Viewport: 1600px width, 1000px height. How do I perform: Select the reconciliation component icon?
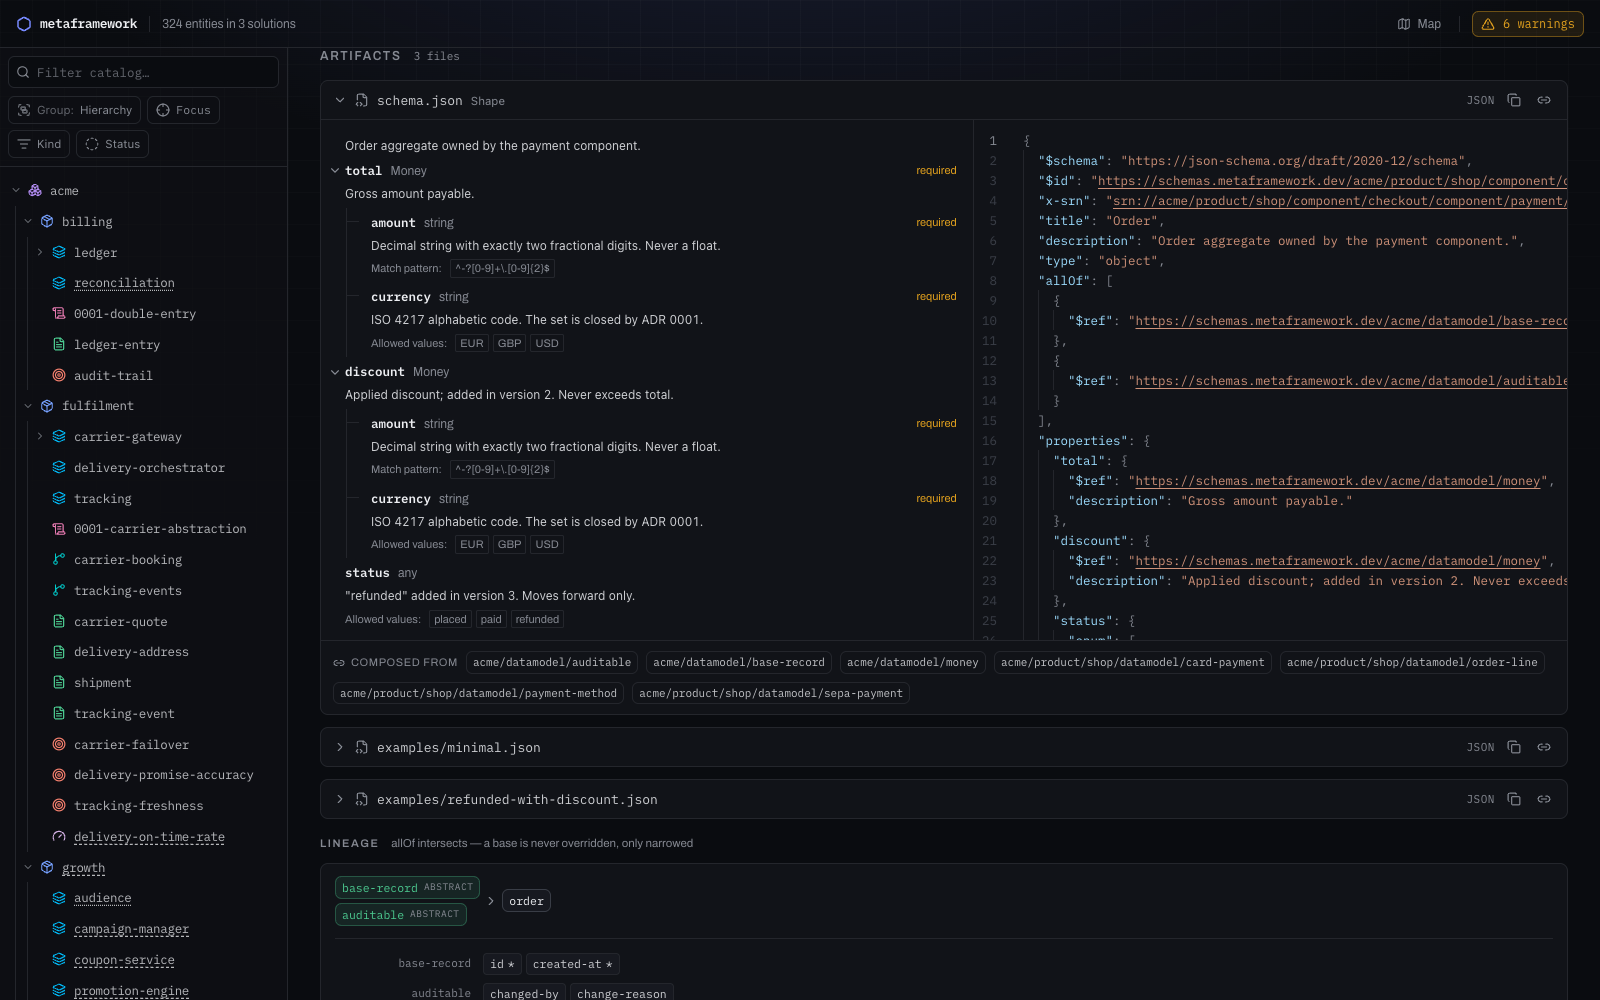59,283
